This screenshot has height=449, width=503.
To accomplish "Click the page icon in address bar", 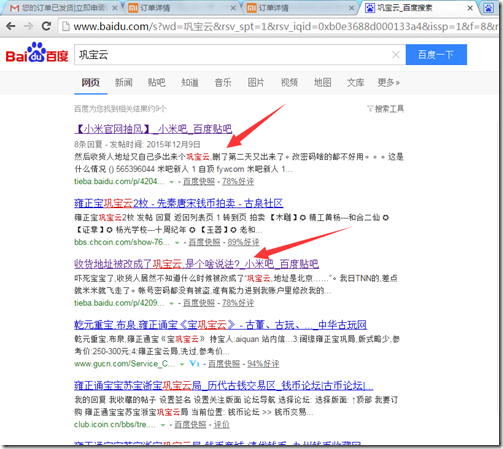I will [66, 26].
